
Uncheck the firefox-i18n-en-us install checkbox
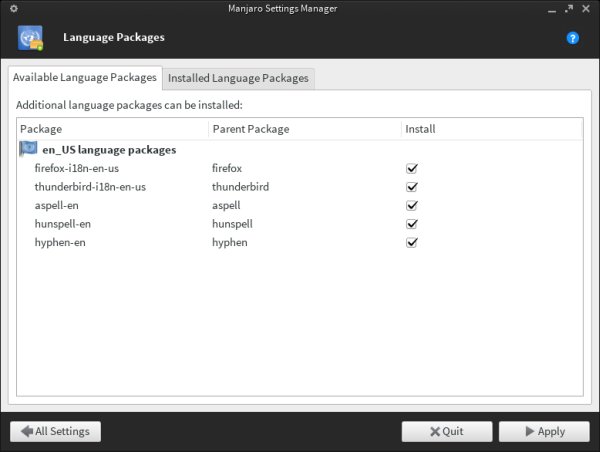(411, 168)
